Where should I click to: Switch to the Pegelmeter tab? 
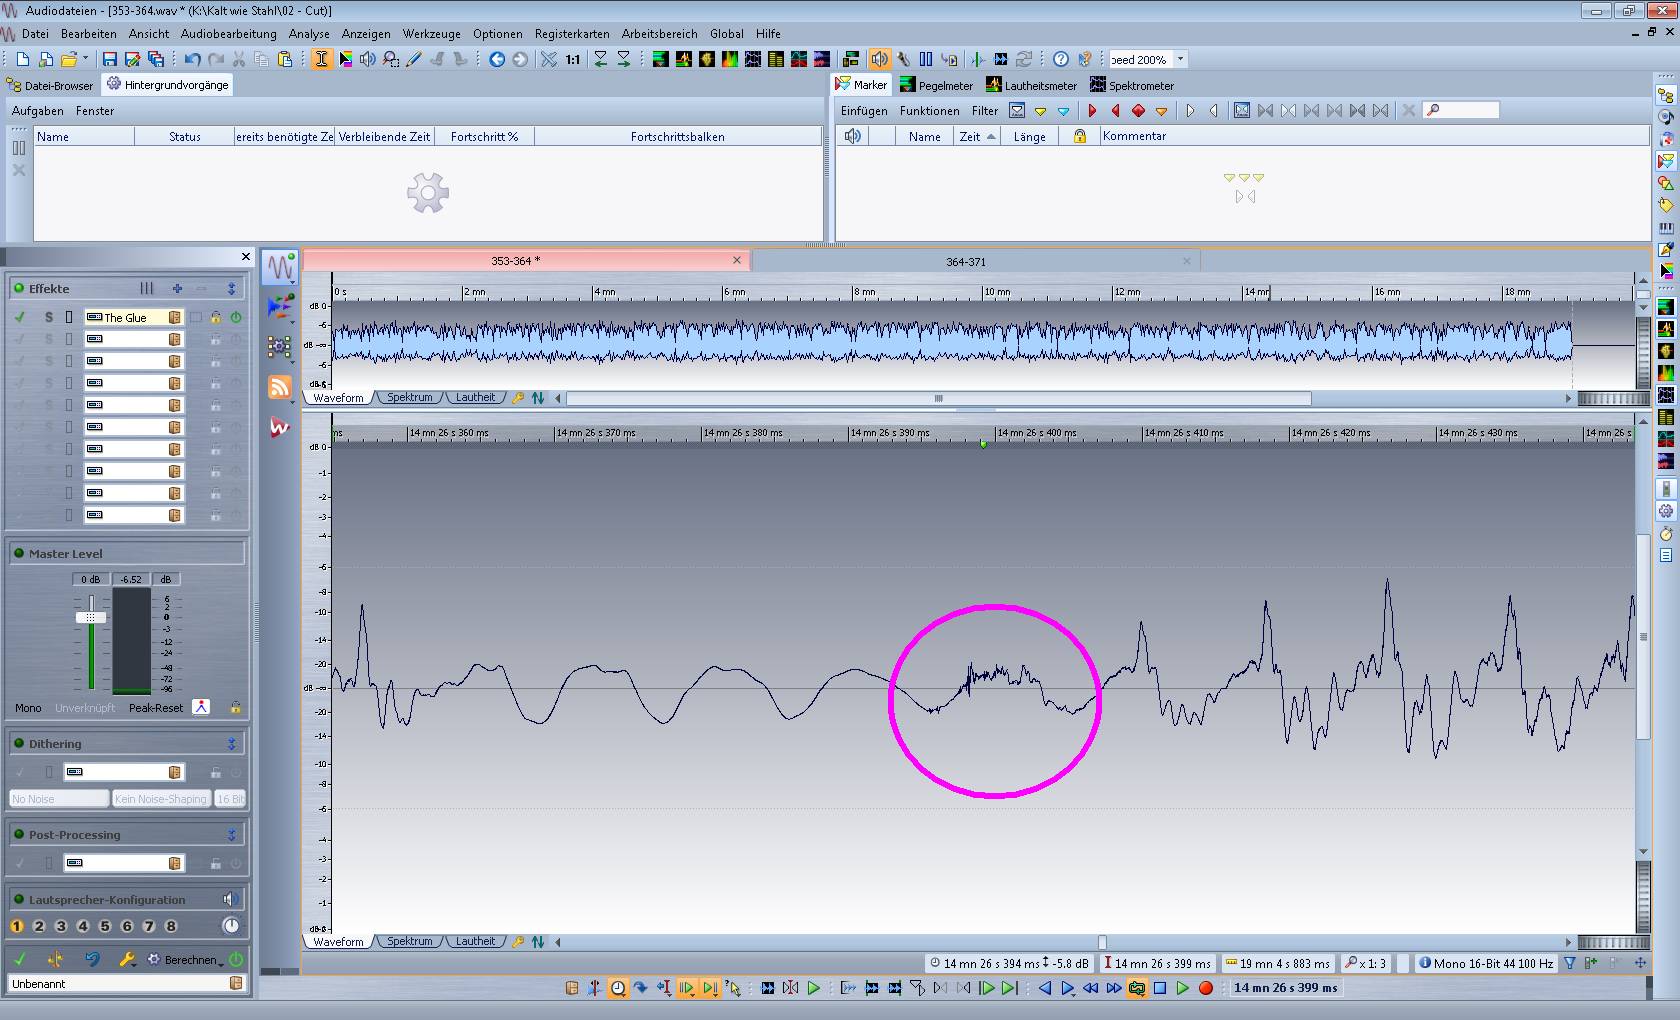(x=936, y=86)
